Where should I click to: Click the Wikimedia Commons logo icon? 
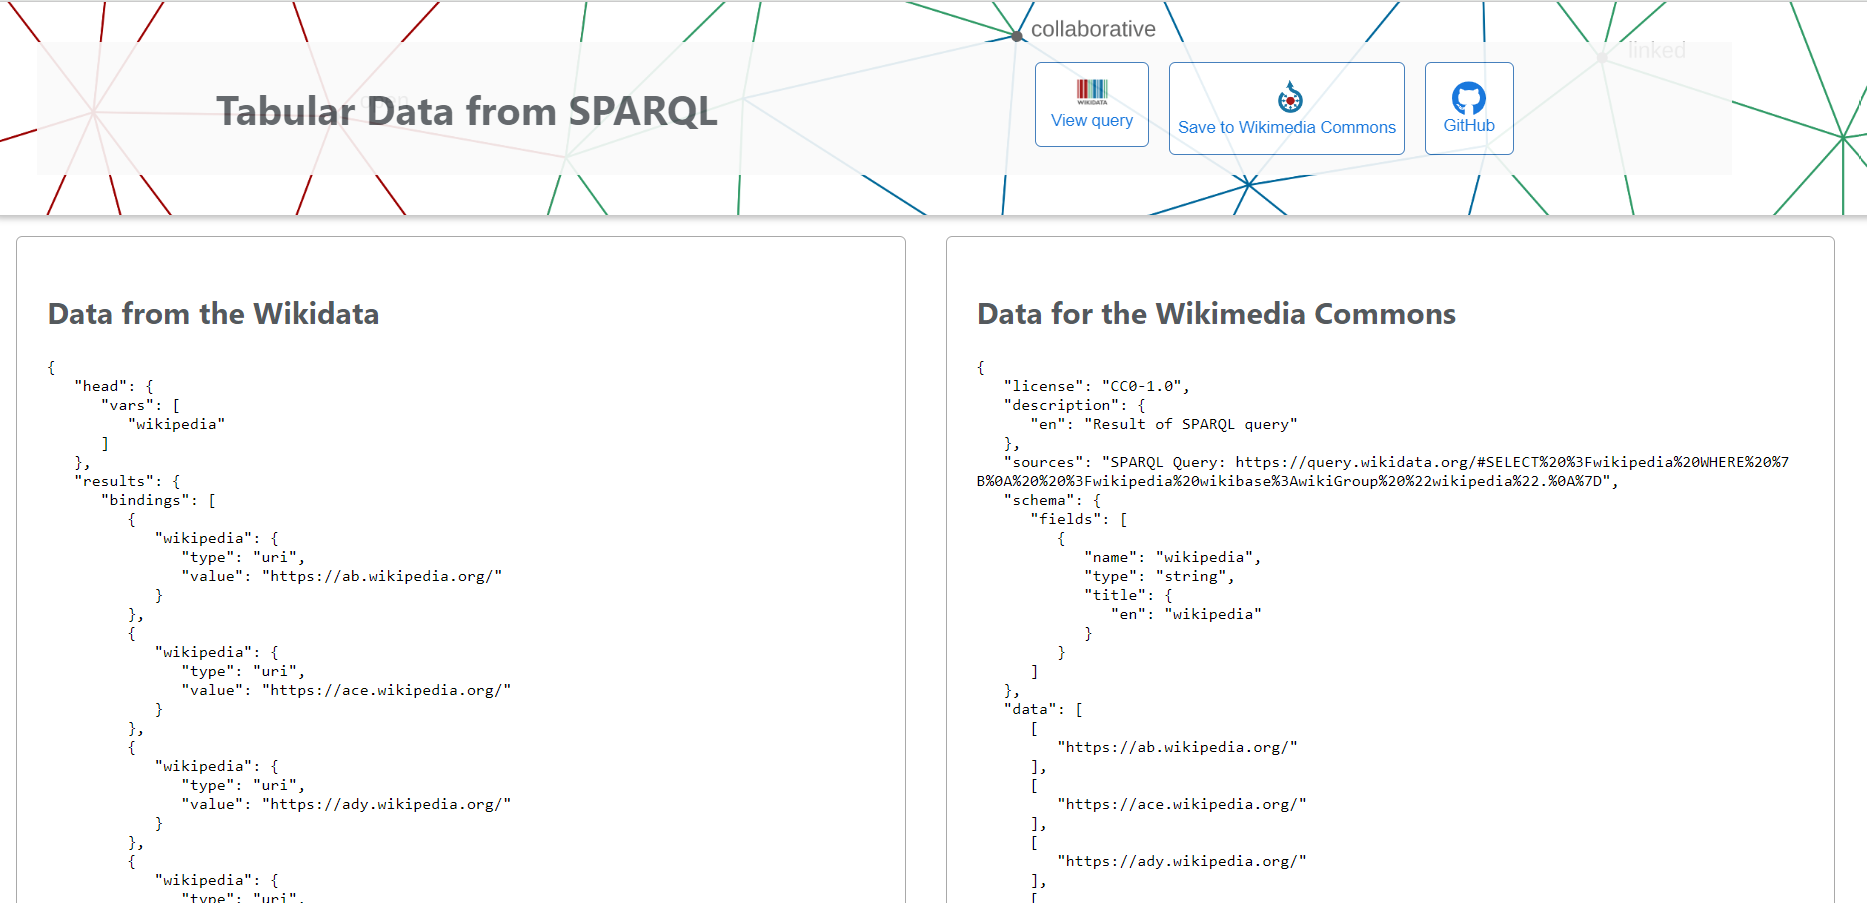tap(1290, 97)
